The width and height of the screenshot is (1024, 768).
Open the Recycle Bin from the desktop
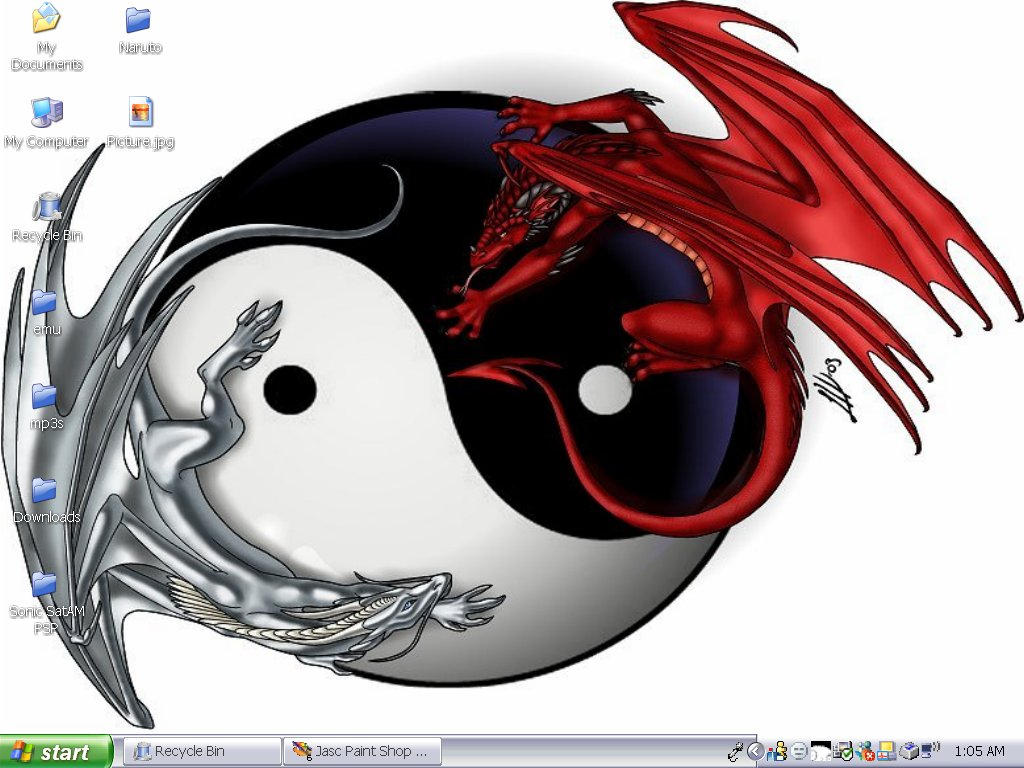click(46, 205)
